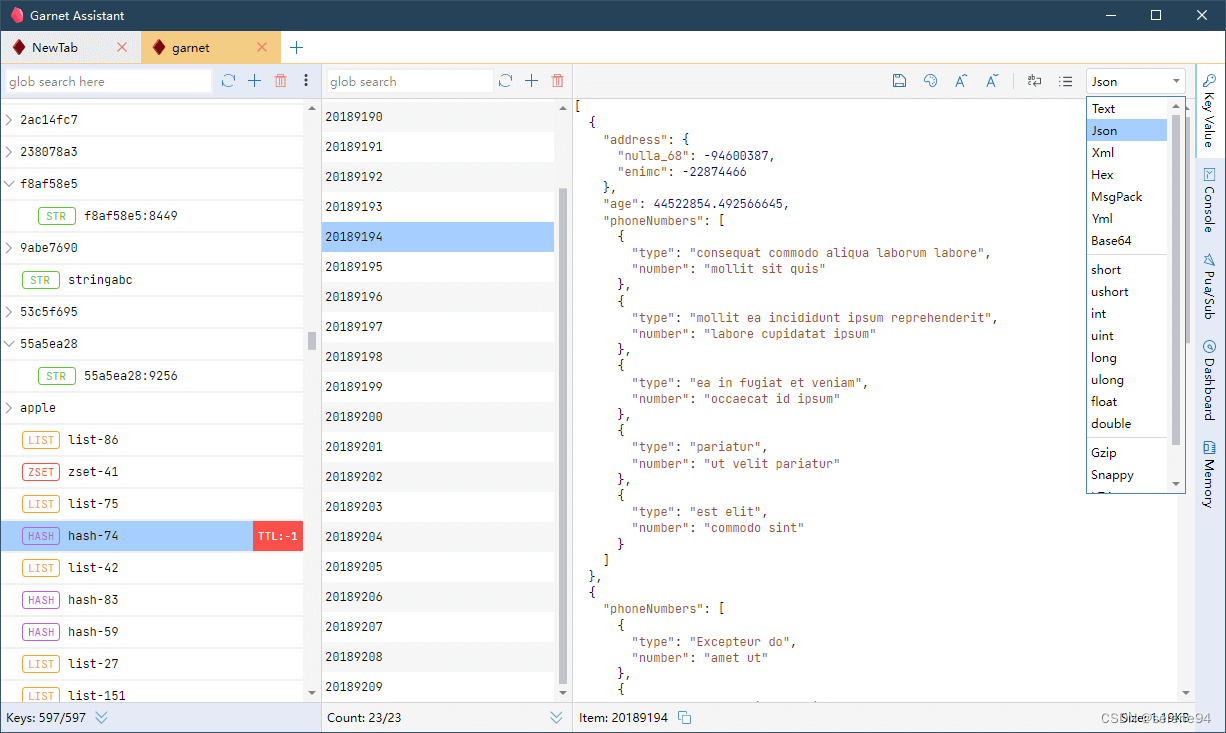Viewport: 1226px width, 733px height.
Task: Open the Json format dropdown
Action: click(x=1135, y=81)
